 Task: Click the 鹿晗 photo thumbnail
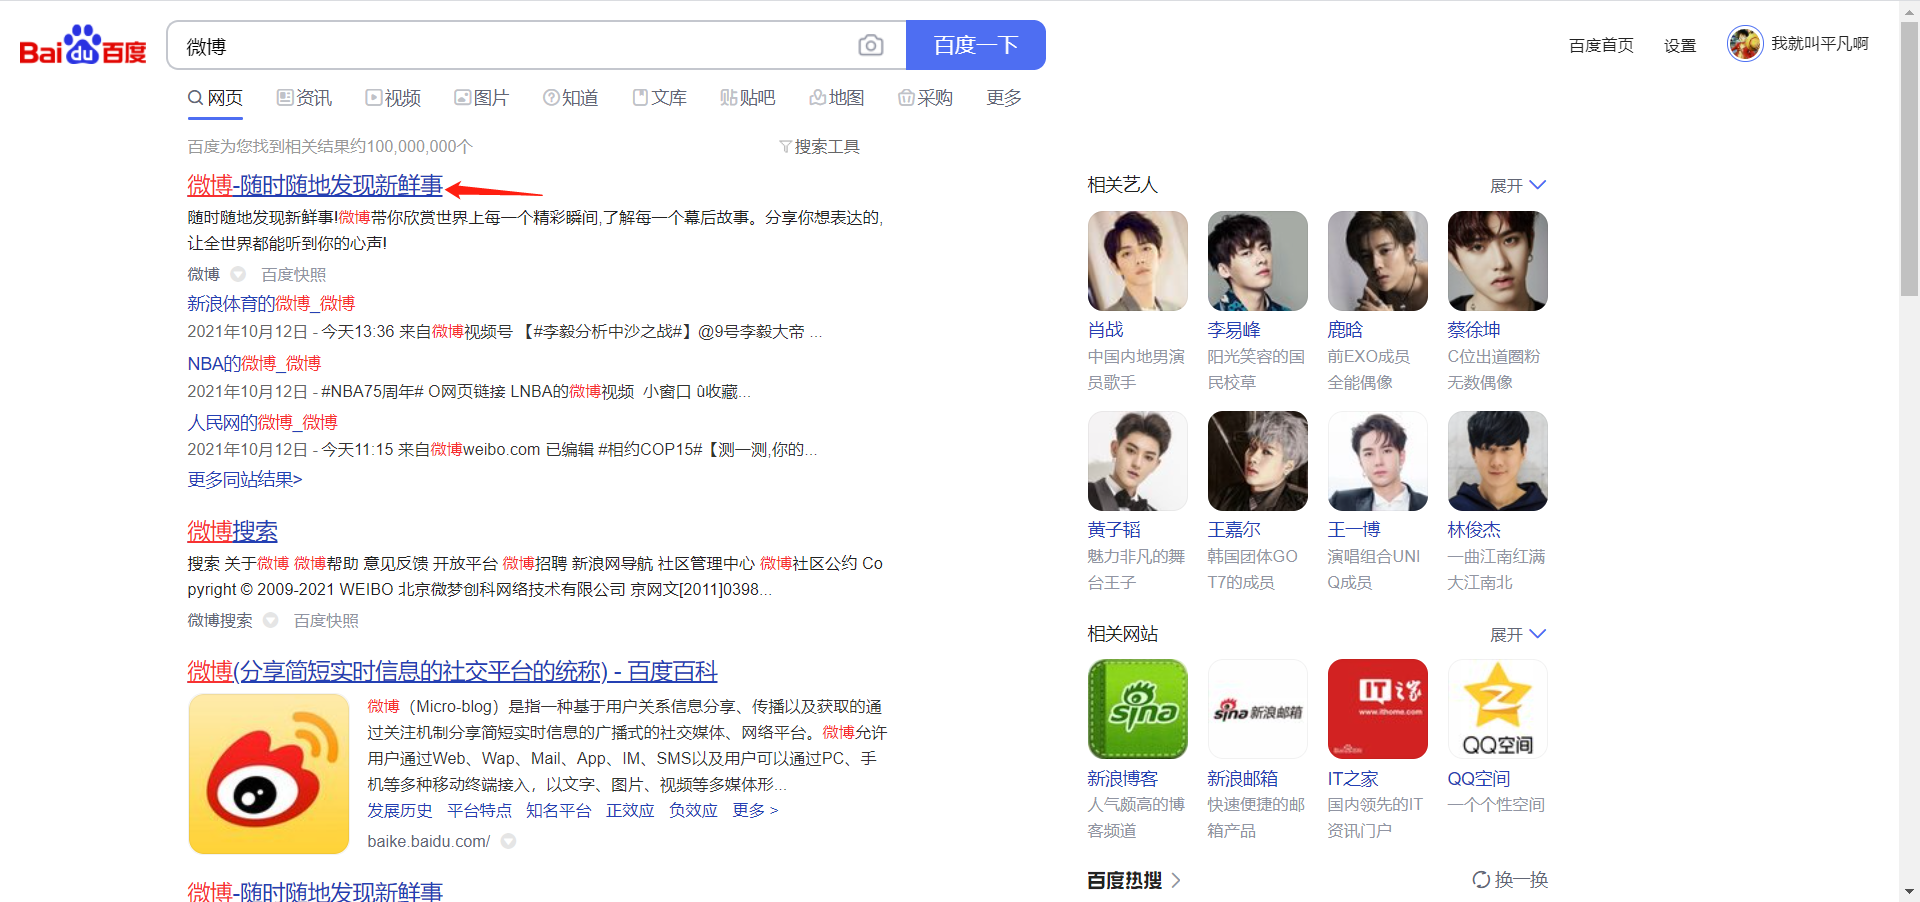pos(1378,261)
